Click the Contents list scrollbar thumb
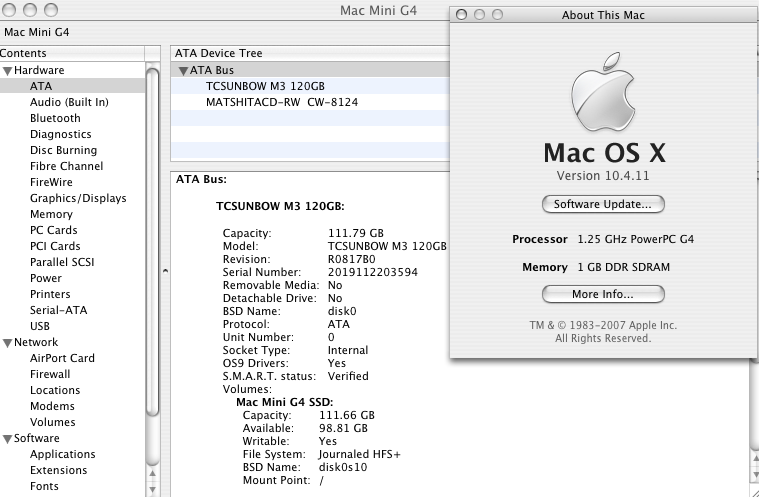Screen dimensions: 759x497 pos(152,242)
